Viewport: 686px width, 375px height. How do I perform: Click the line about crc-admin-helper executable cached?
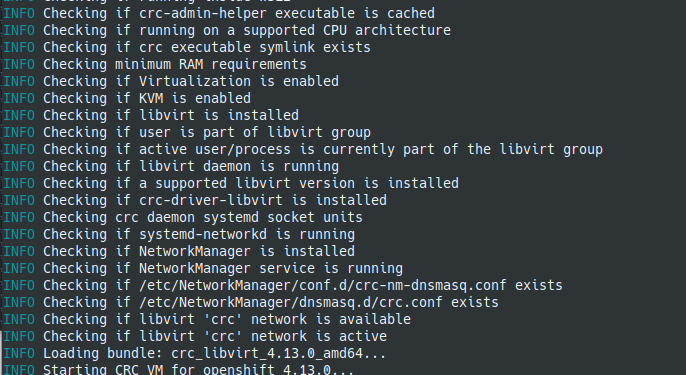(219, 14)
